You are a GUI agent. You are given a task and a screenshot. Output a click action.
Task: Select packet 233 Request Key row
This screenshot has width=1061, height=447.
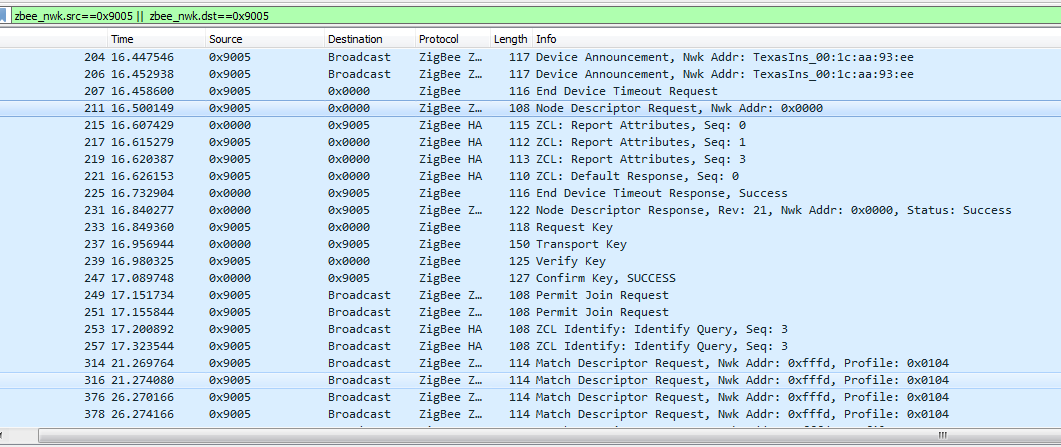click(530, 227)
